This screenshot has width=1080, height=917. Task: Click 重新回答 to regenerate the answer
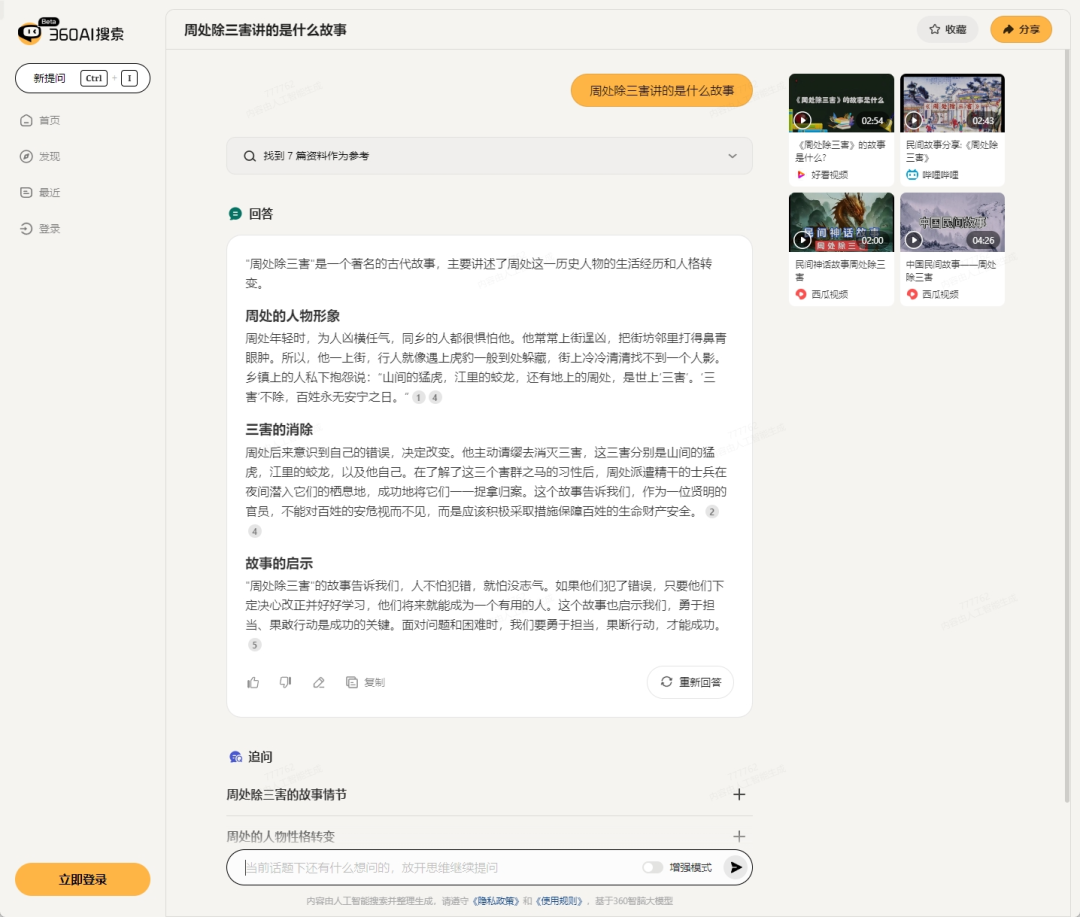(690, 682)
